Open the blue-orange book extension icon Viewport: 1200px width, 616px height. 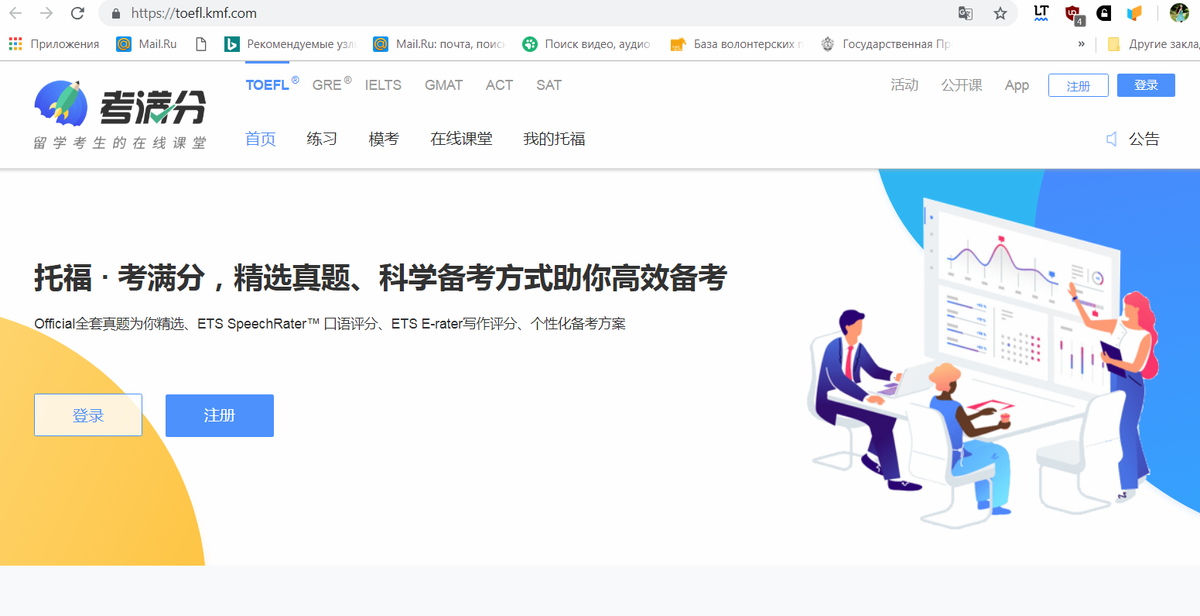pyautogui.click(x=1134, y=14)
